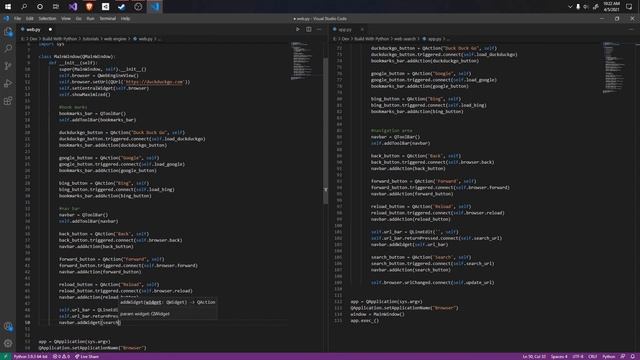Screen dimensions: 640x360
Task: Click the minimap of the app.py editor
Action: 613,67
